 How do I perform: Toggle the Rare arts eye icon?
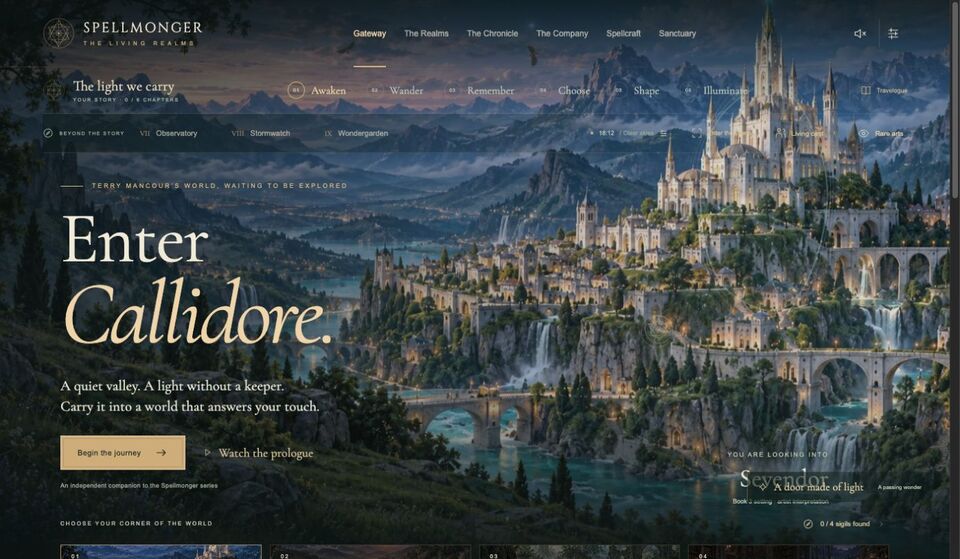863,133
